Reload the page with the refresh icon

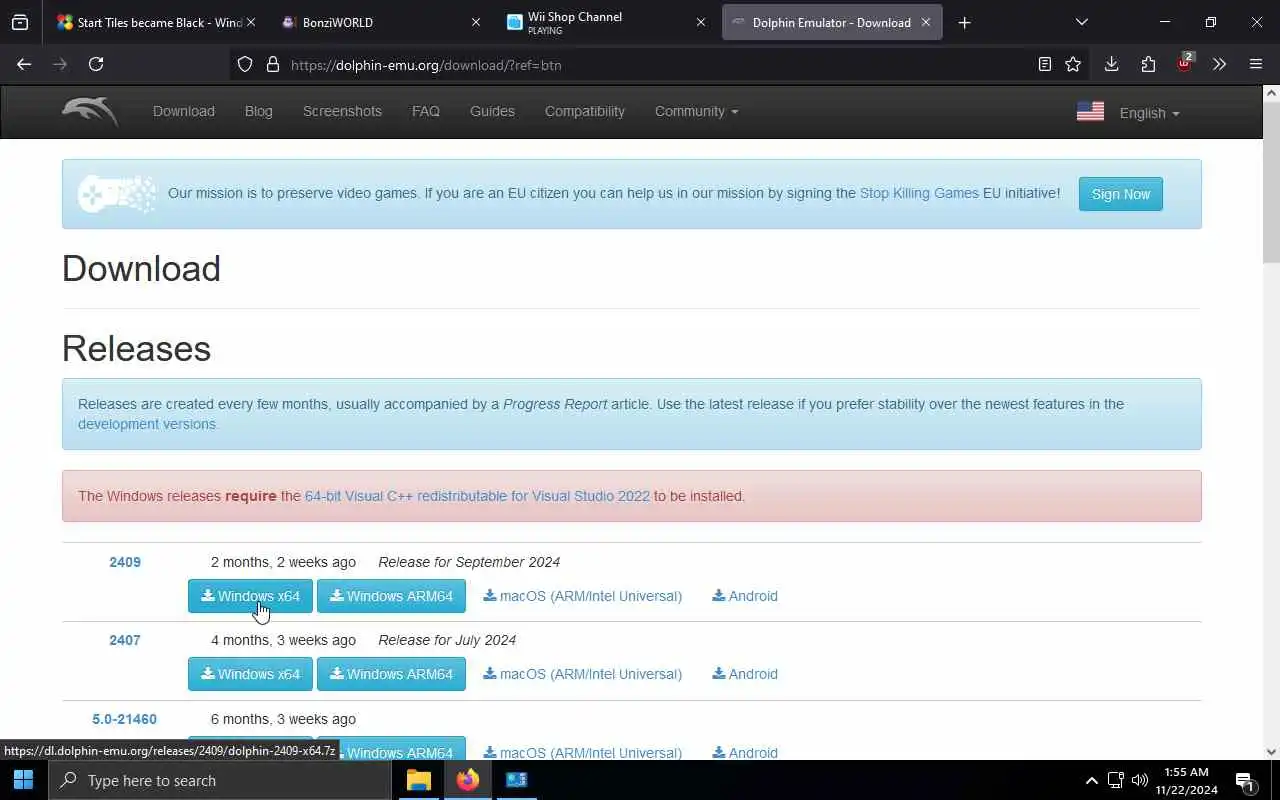pos(96,64)
